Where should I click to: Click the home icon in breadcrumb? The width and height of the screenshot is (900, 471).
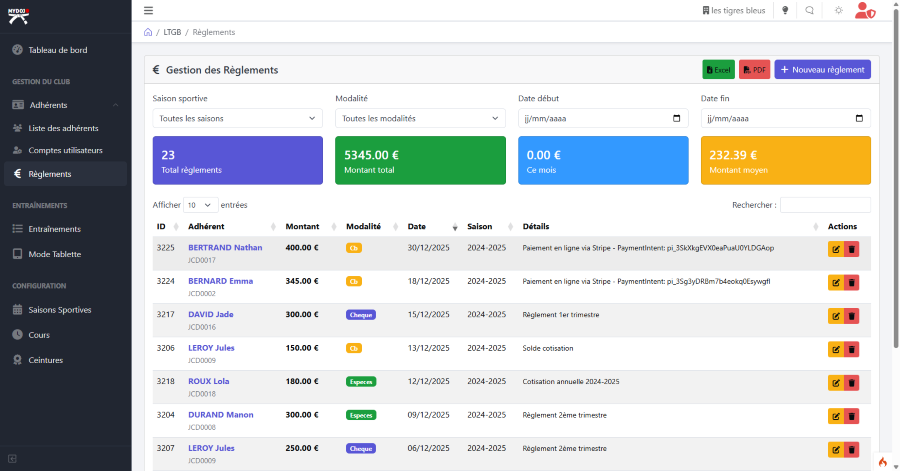tap(148, 32)
